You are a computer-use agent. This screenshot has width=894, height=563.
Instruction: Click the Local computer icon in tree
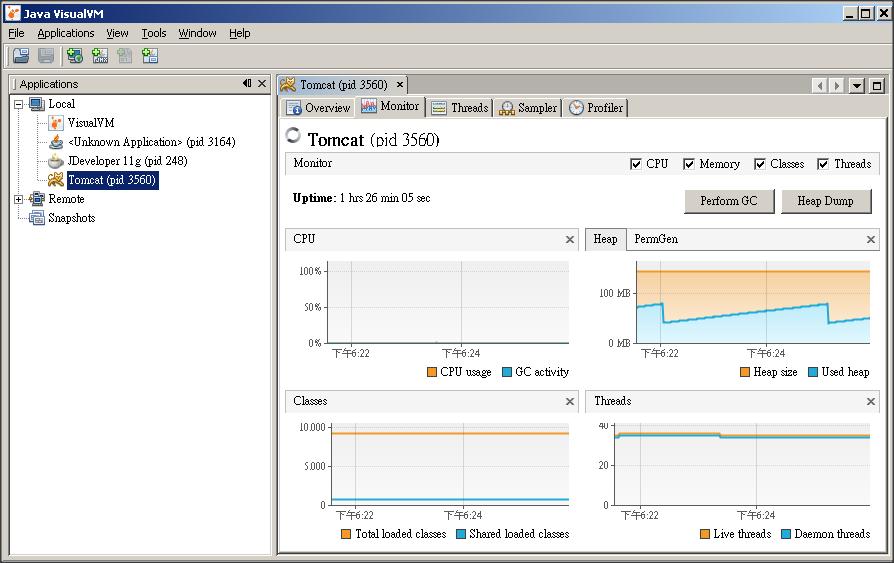37,104
